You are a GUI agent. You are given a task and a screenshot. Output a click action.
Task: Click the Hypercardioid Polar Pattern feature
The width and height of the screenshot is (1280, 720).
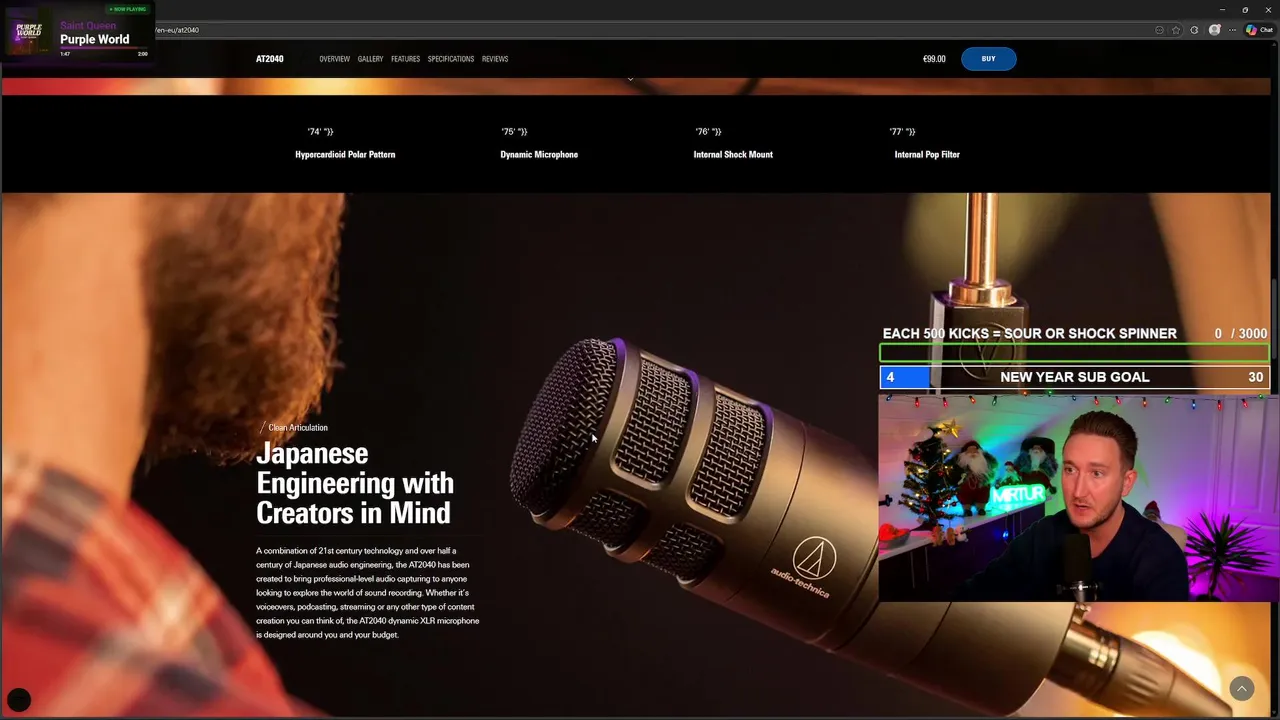point(345,155)
